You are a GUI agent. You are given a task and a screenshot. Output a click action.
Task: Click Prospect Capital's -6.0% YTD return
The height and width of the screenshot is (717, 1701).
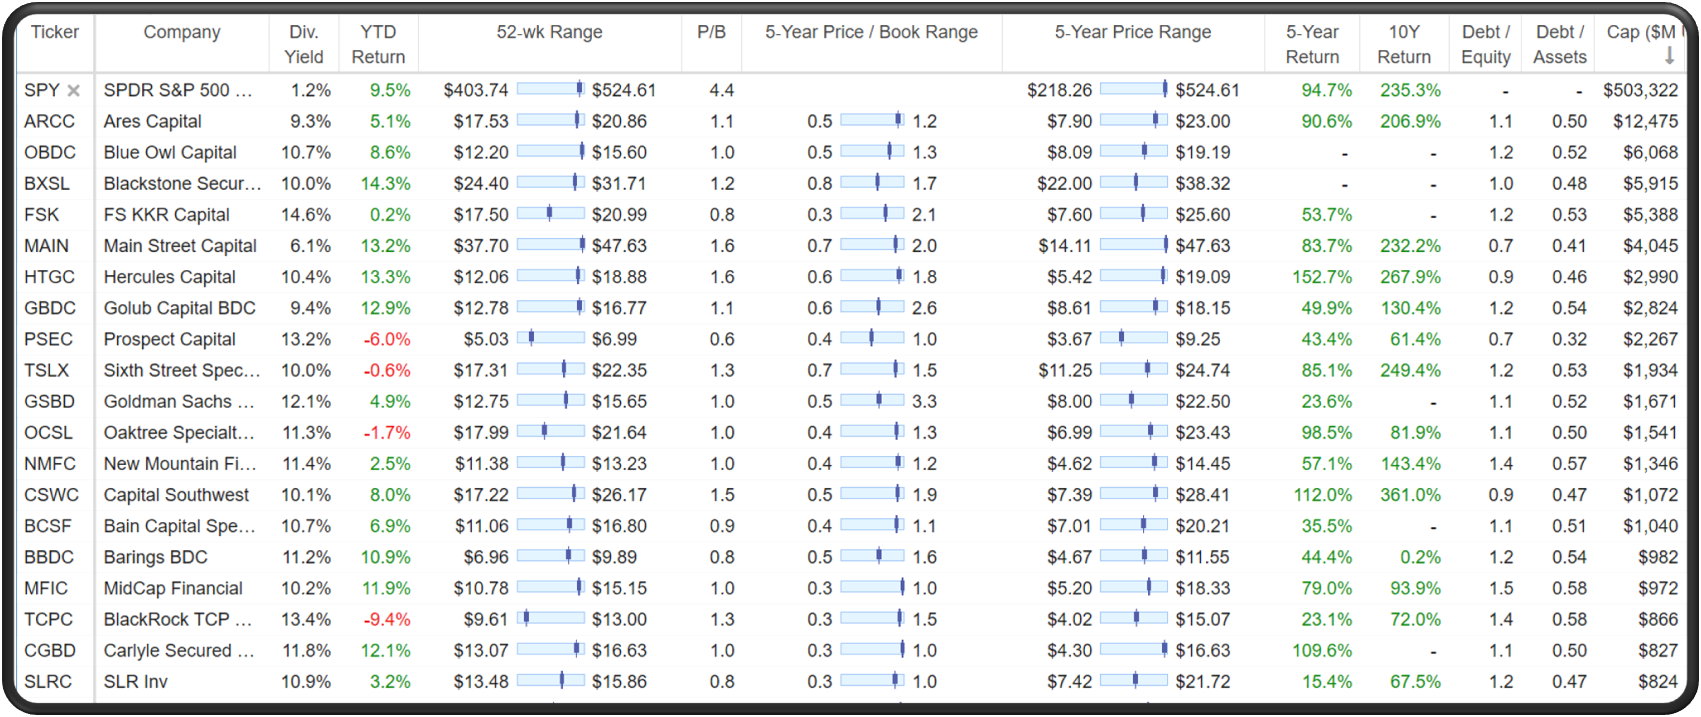[x=387, y=338]
